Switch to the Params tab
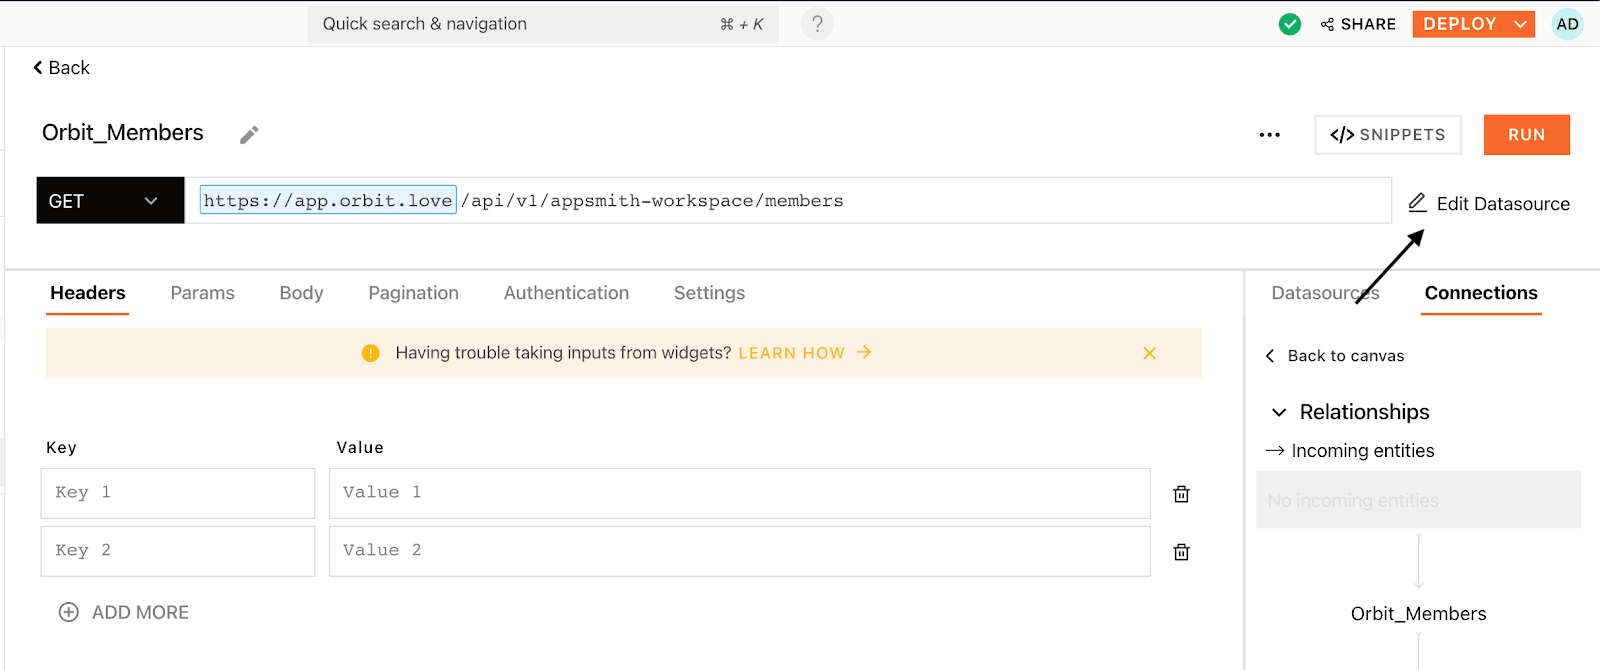Viewport: 1600px width, 670px height. pos(202,293)
